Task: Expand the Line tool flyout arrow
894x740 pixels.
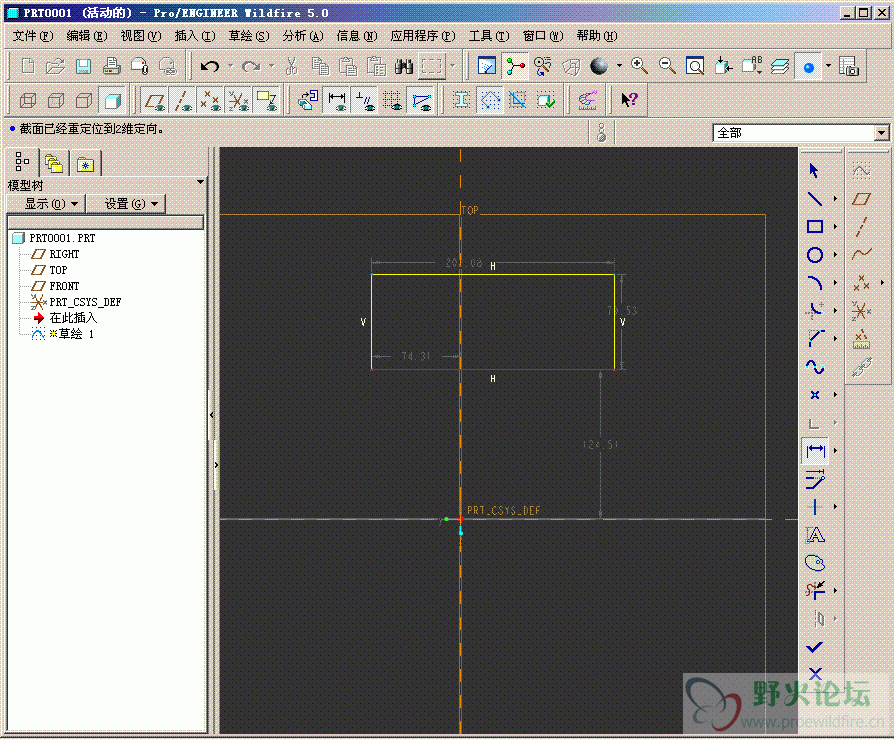Action: (835, 198)
